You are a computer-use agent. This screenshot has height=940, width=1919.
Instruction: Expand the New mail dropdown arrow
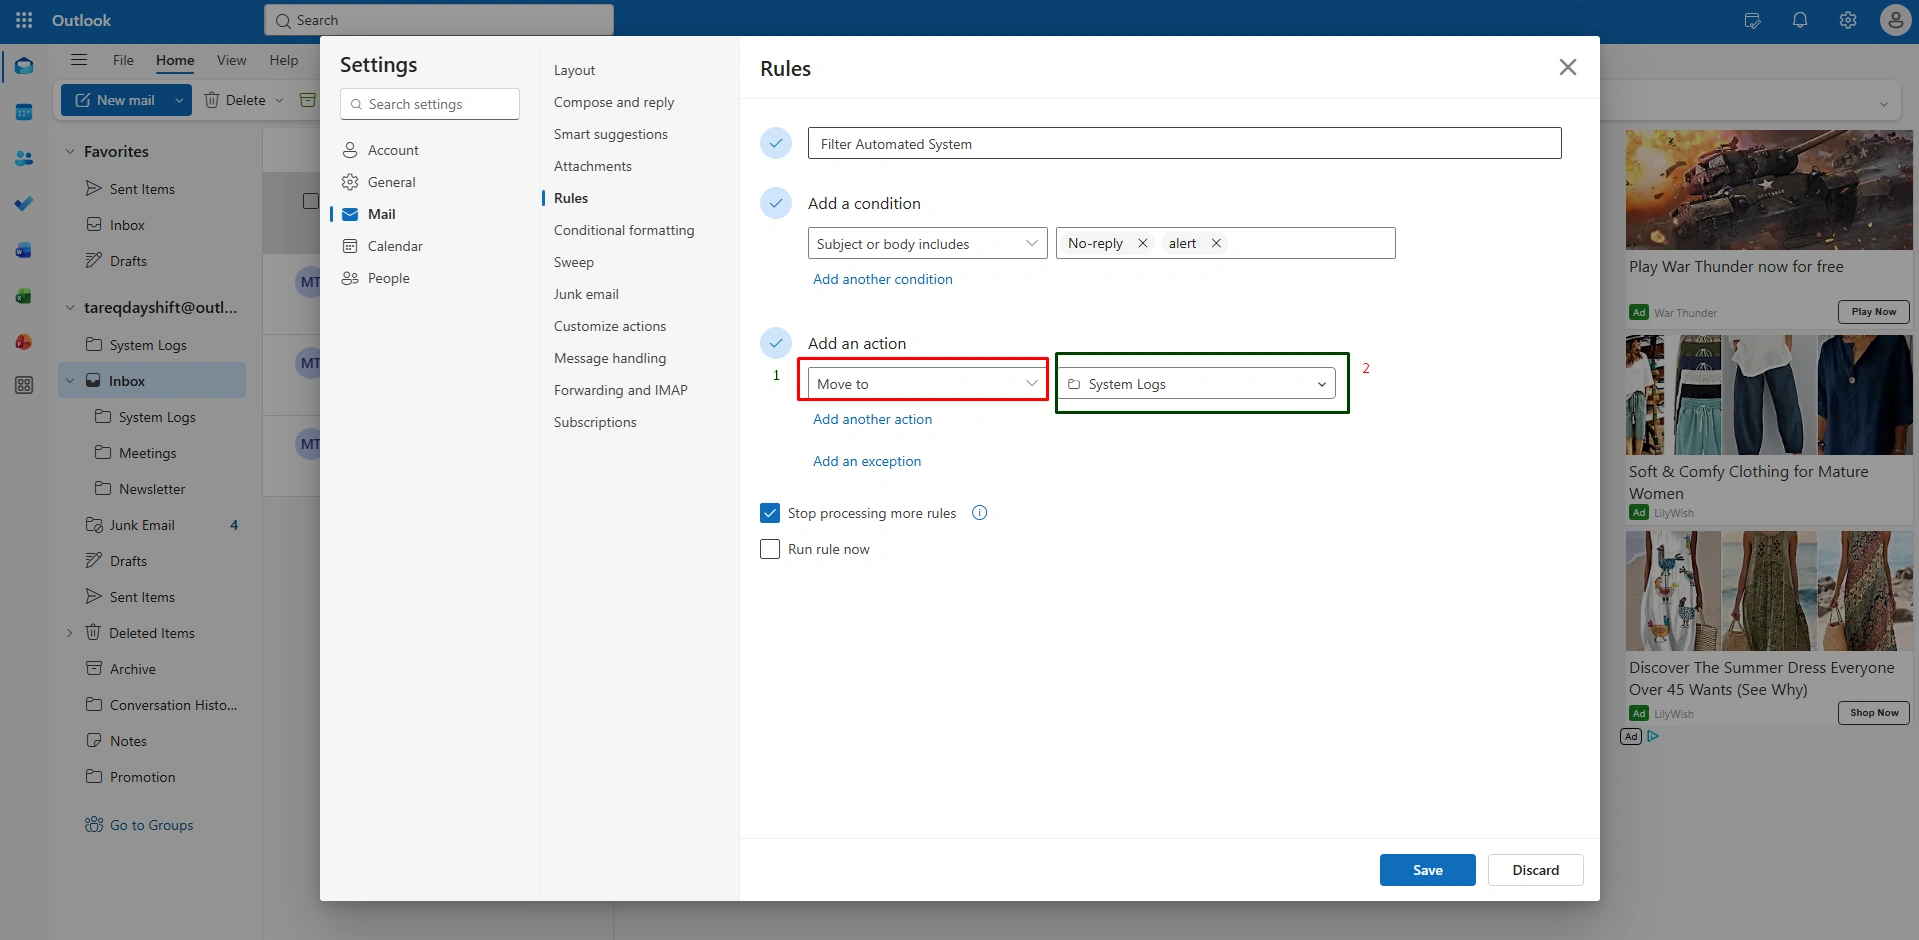[x=179, y=100]
